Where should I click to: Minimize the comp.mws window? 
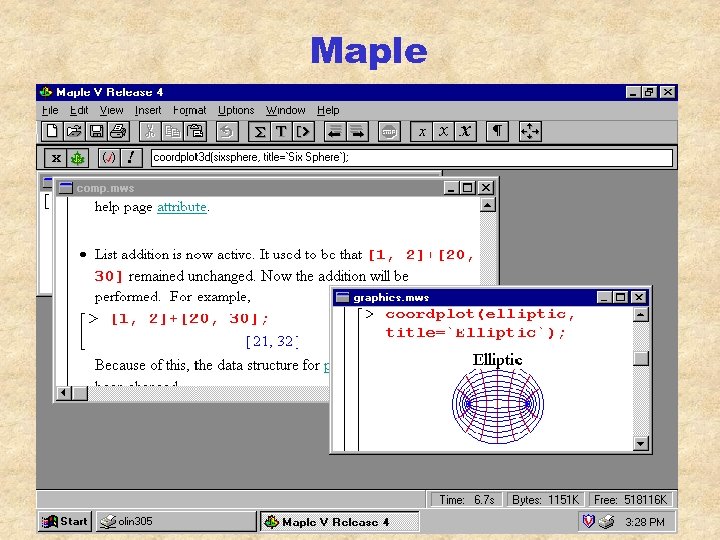pyautogui.click(x=451, y=188)
